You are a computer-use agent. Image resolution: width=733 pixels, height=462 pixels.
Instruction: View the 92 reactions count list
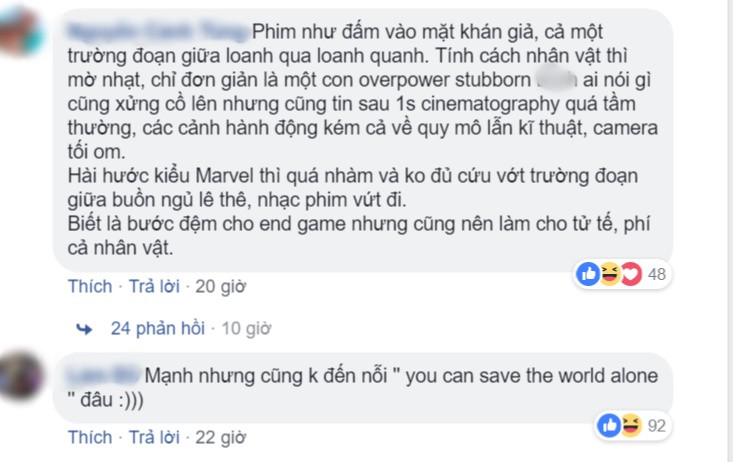click(657, 426)
